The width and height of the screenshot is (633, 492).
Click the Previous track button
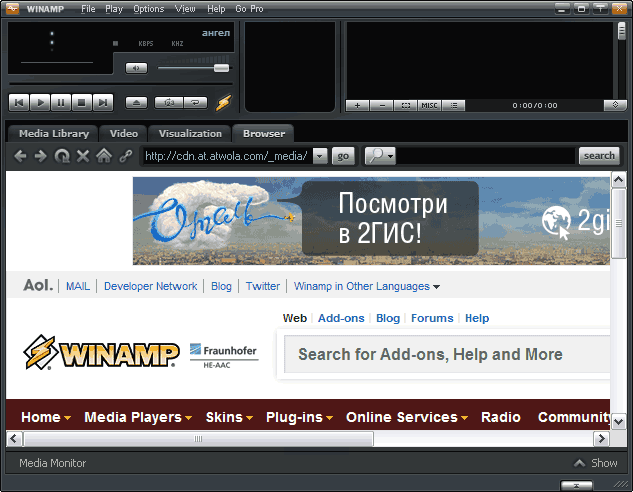[x=19, y=103]
